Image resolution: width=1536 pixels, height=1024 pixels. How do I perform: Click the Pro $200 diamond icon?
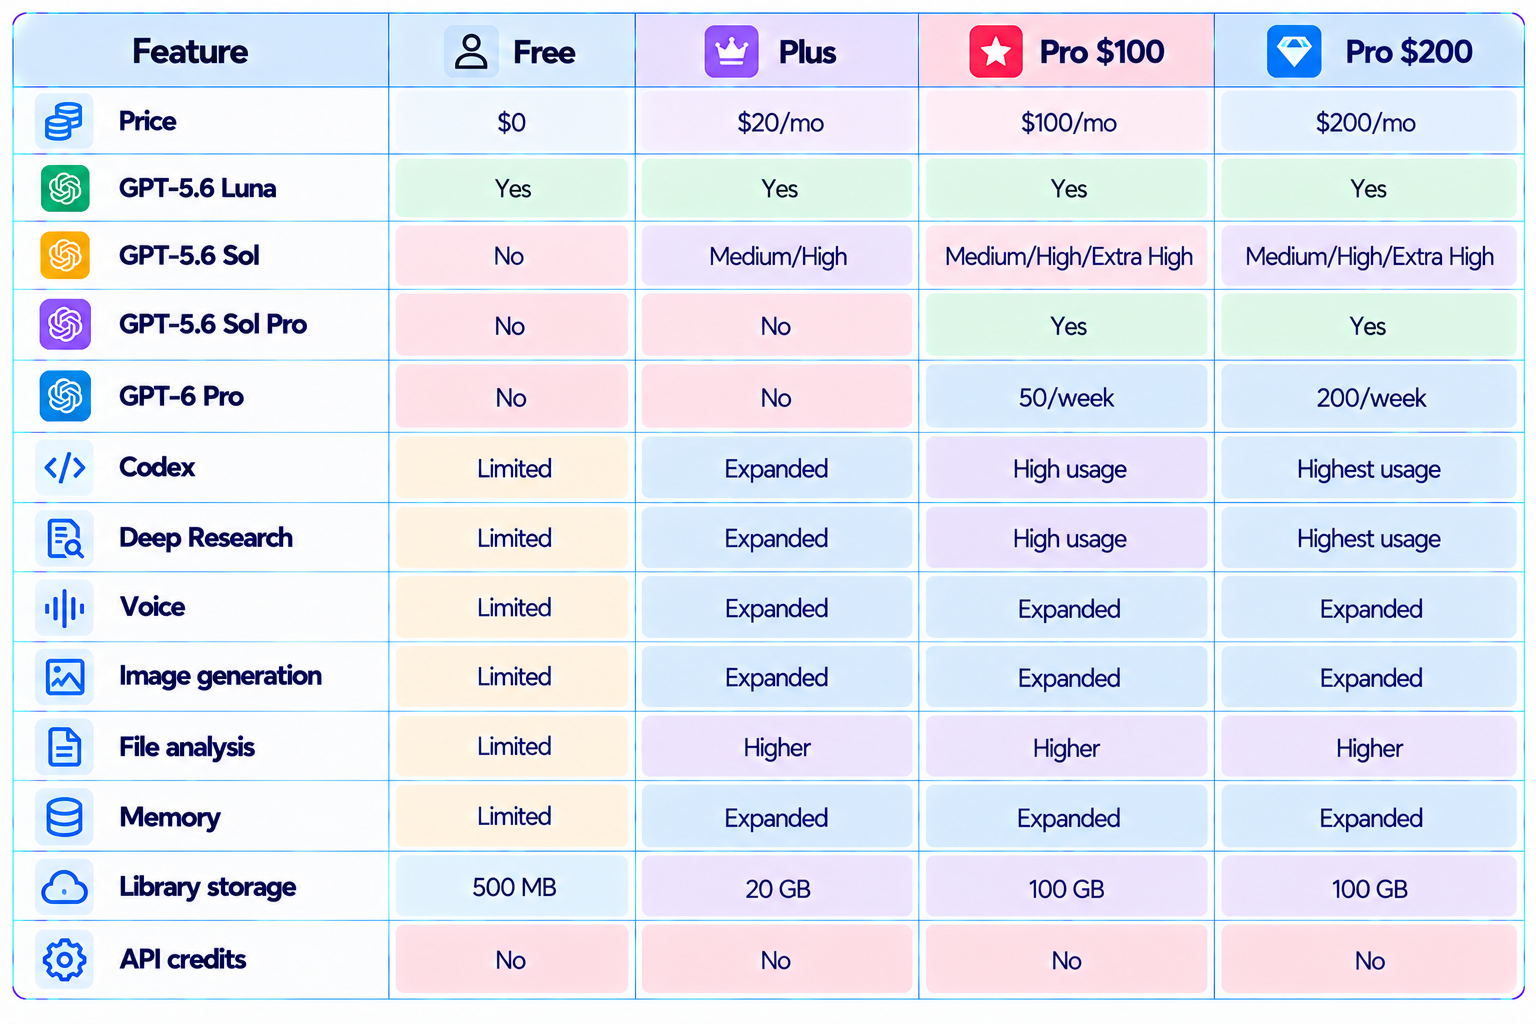(1294, 52)
